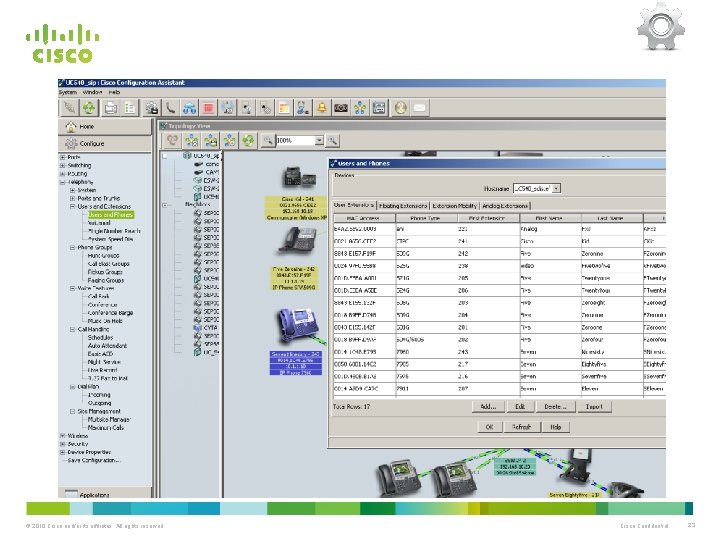Select the row with last name Zeronine
This screenshot has width=720, height=540.
tap(499, 253)
